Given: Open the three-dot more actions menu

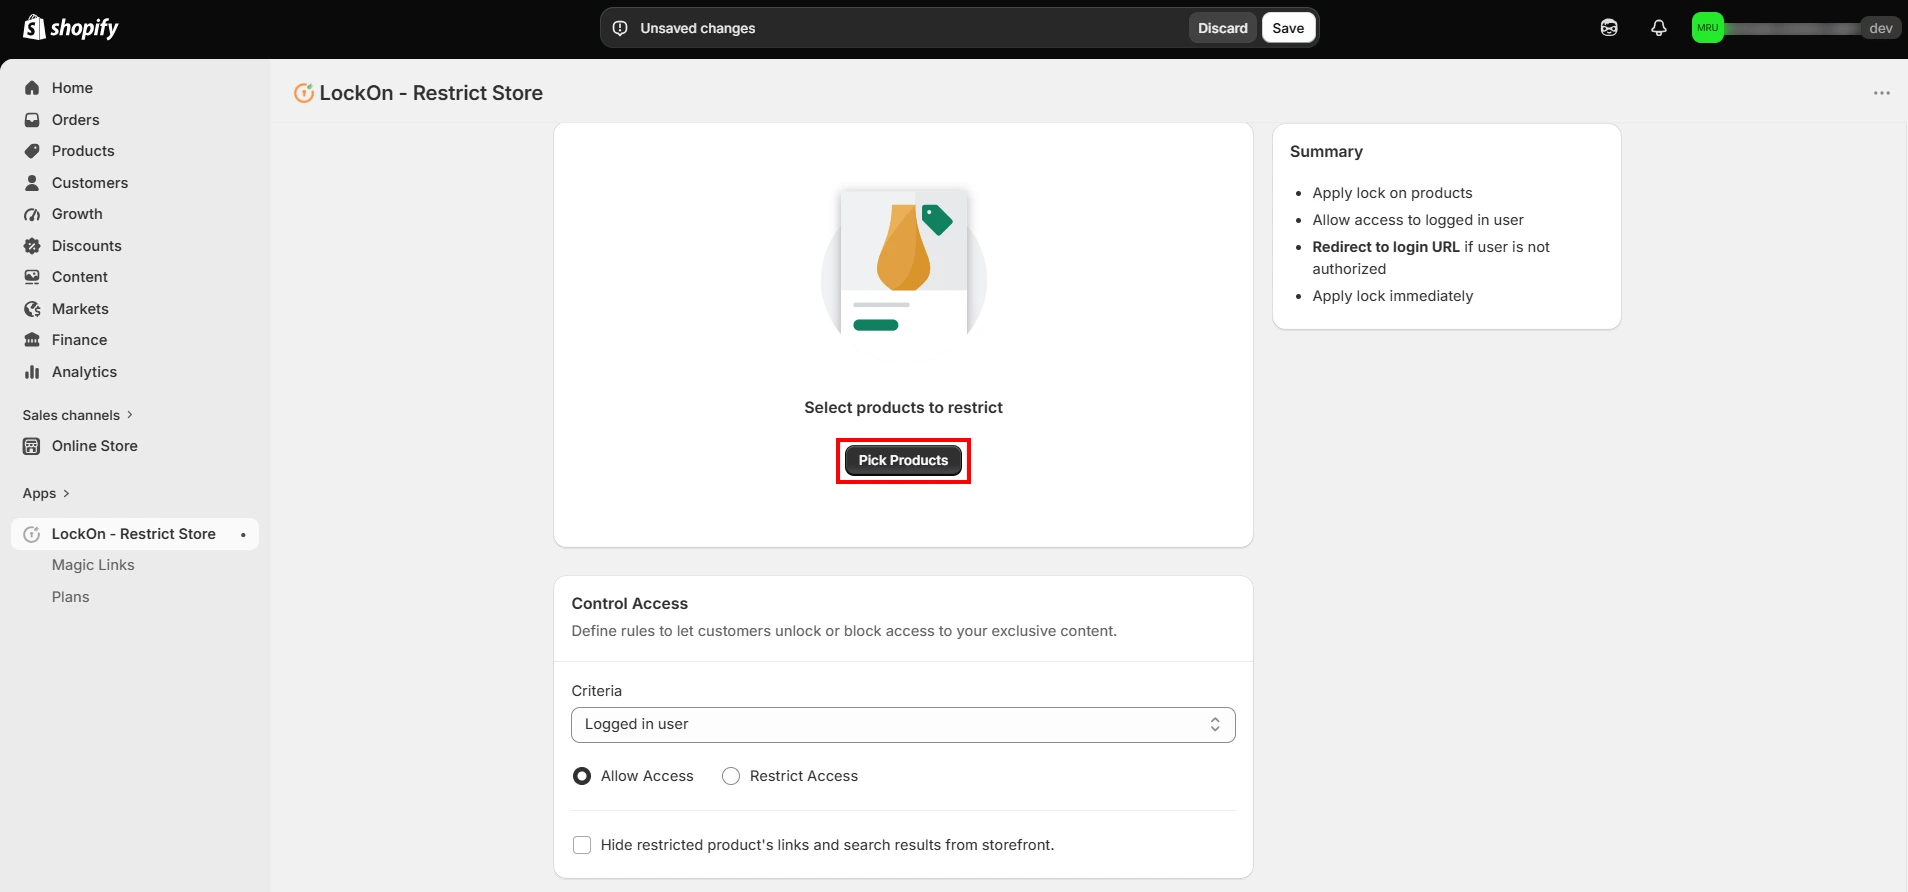Looking at the screenshot, I should (1882, 93).
